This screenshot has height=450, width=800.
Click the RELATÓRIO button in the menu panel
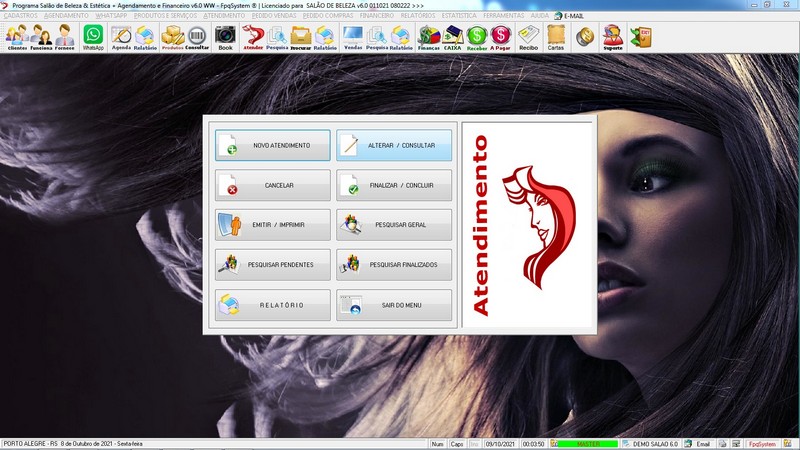click(272, 305)
